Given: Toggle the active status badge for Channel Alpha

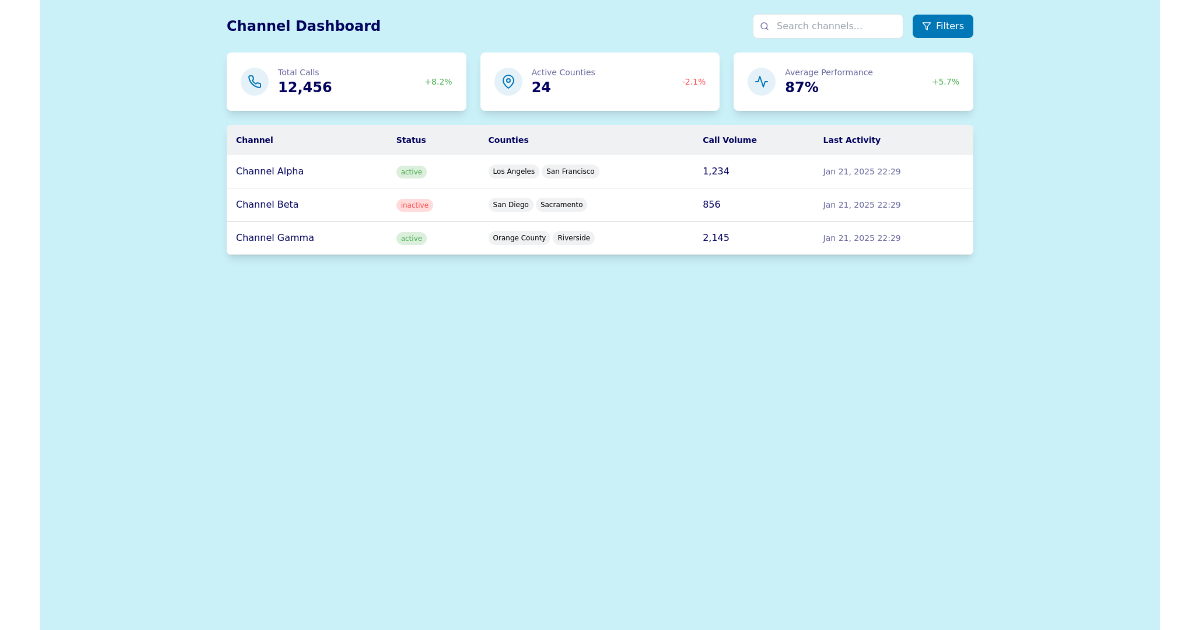Looking at the screenshot, I should click(411, 171).
